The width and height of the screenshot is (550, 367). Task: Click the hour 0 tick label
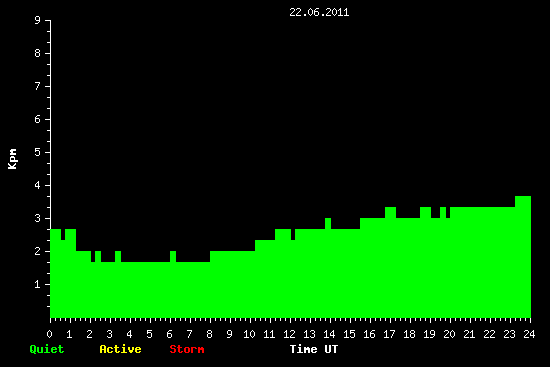coord(49,334)
